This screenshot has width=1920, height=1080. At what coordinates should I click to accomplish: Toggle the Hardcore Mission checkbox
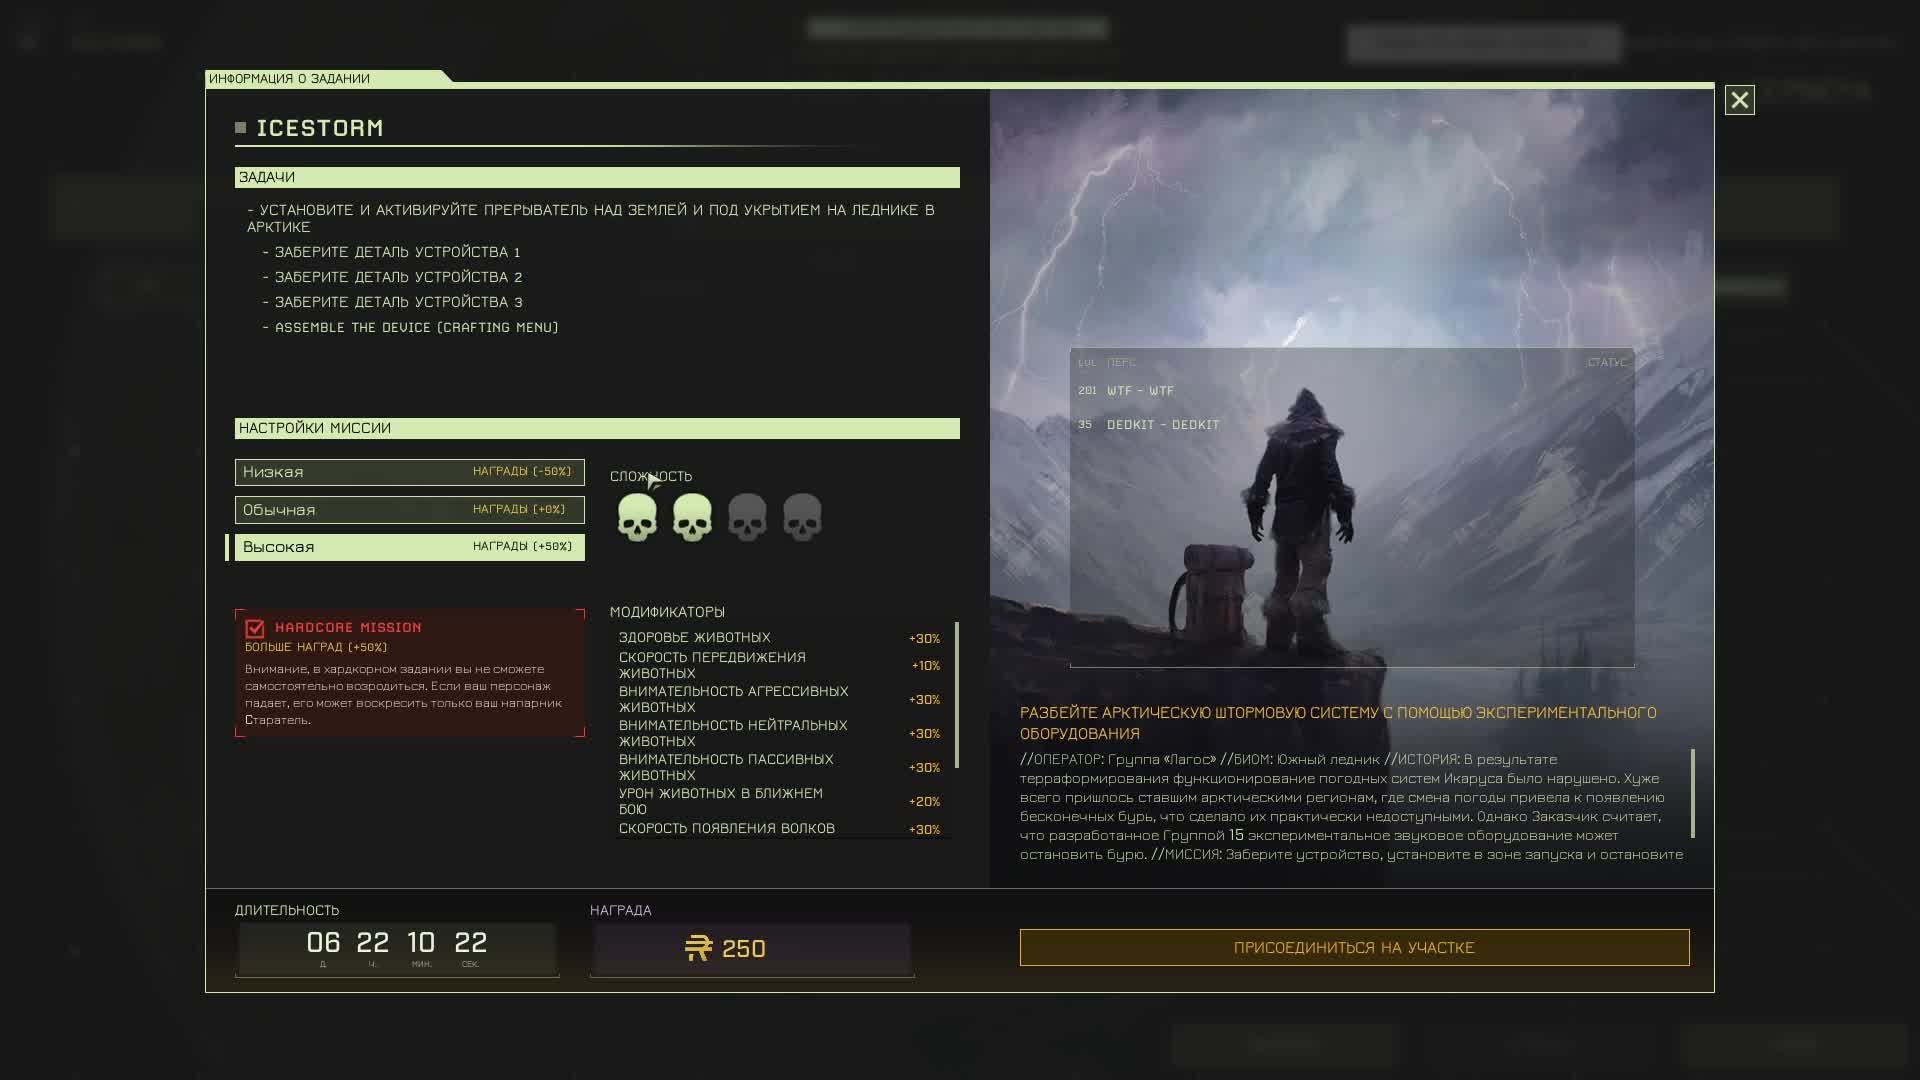tap(255, 629)
